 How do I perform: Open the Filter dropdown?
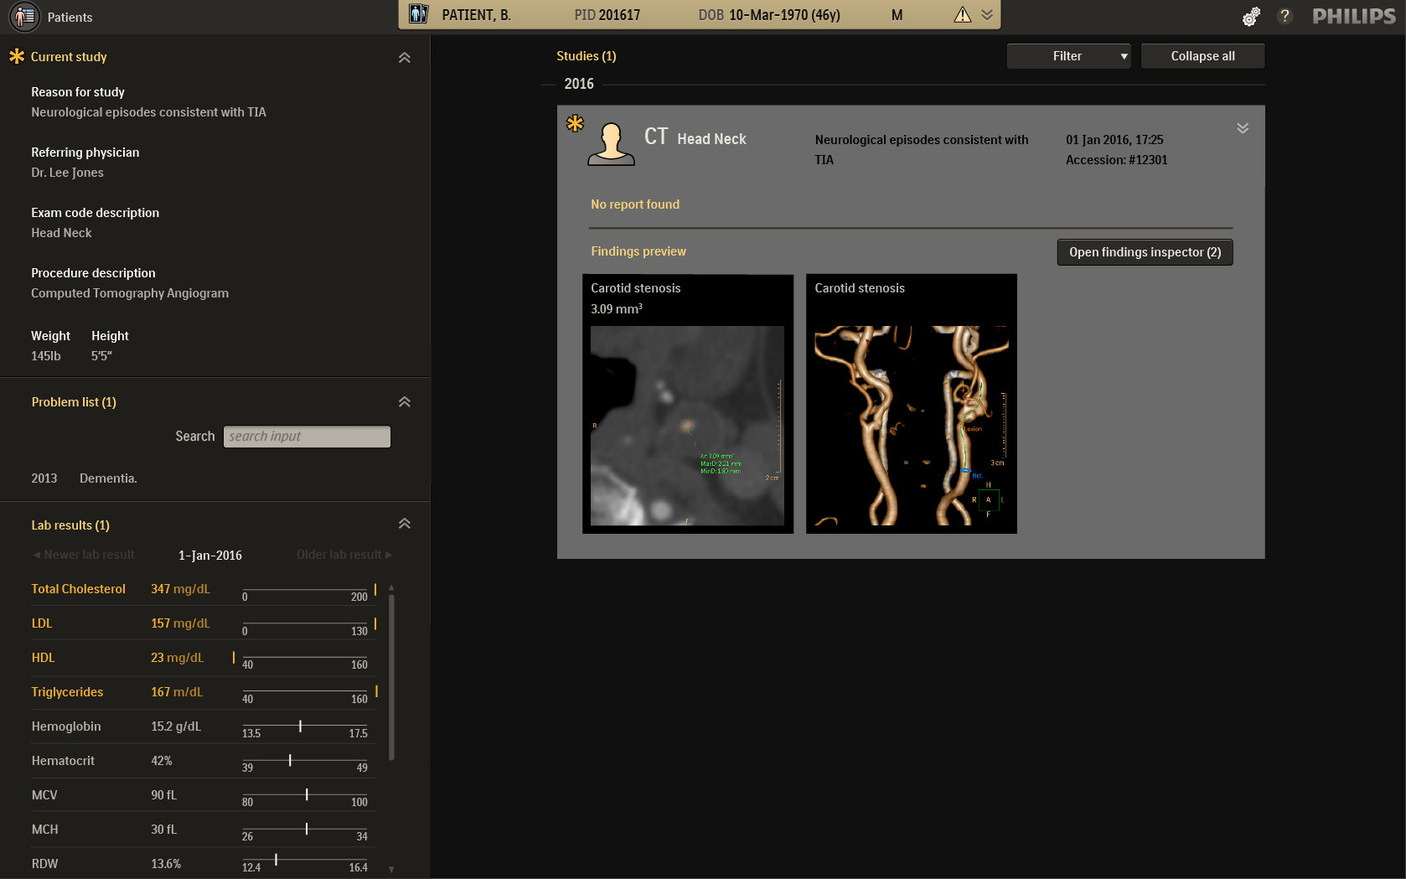[x=1068, y=56]
